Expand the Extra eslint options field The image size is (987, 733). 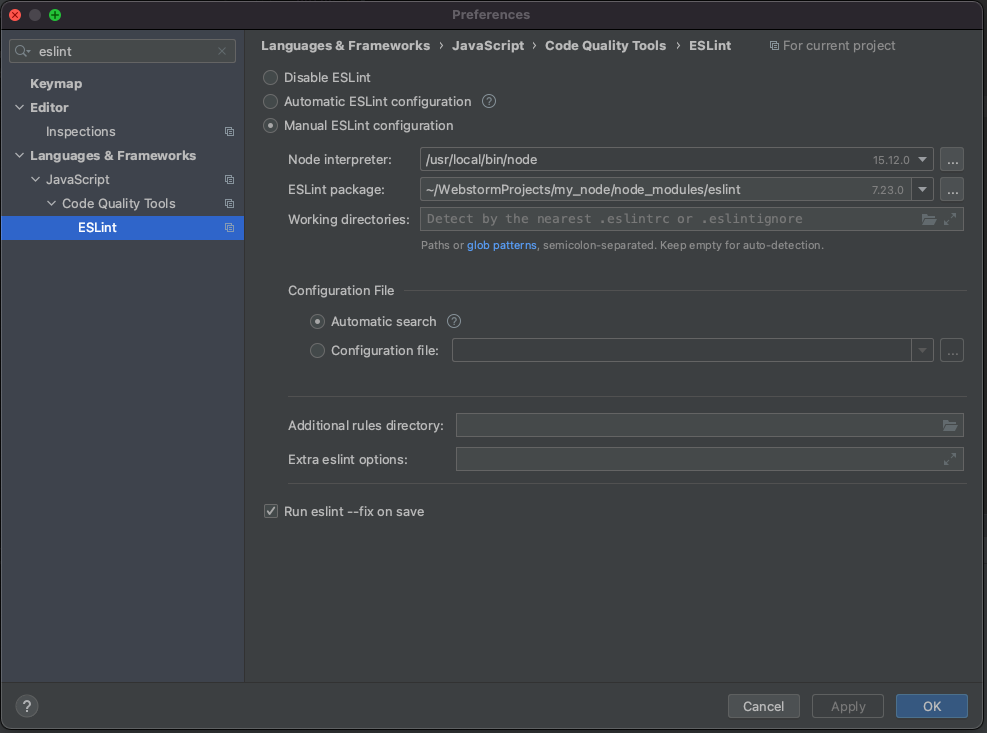click(950, 460)
